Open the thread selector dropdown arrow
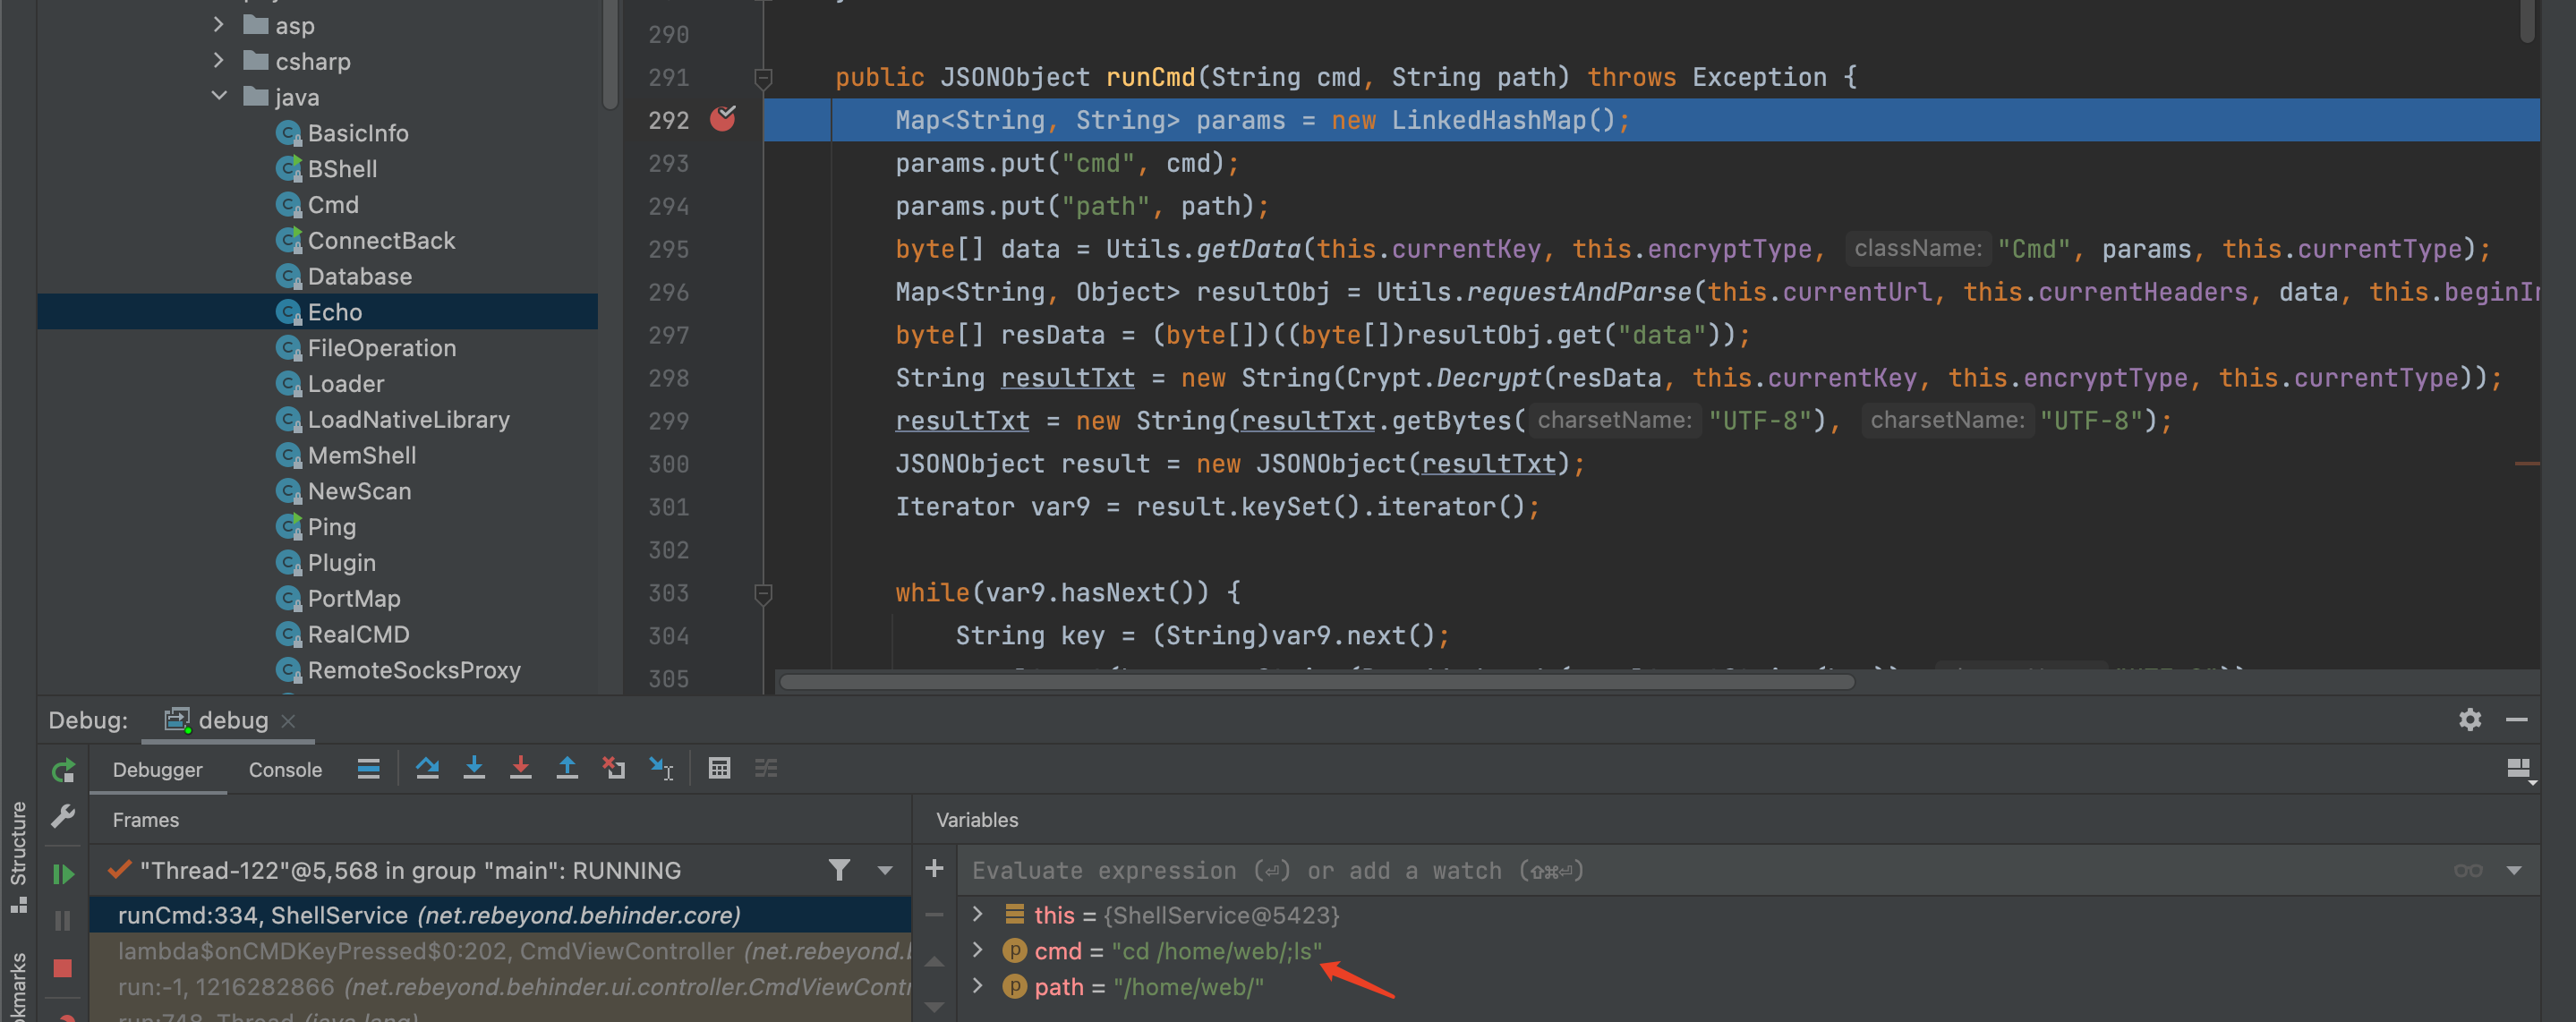Viewport: 2576px width, 1022px height. tap(885, 870)
